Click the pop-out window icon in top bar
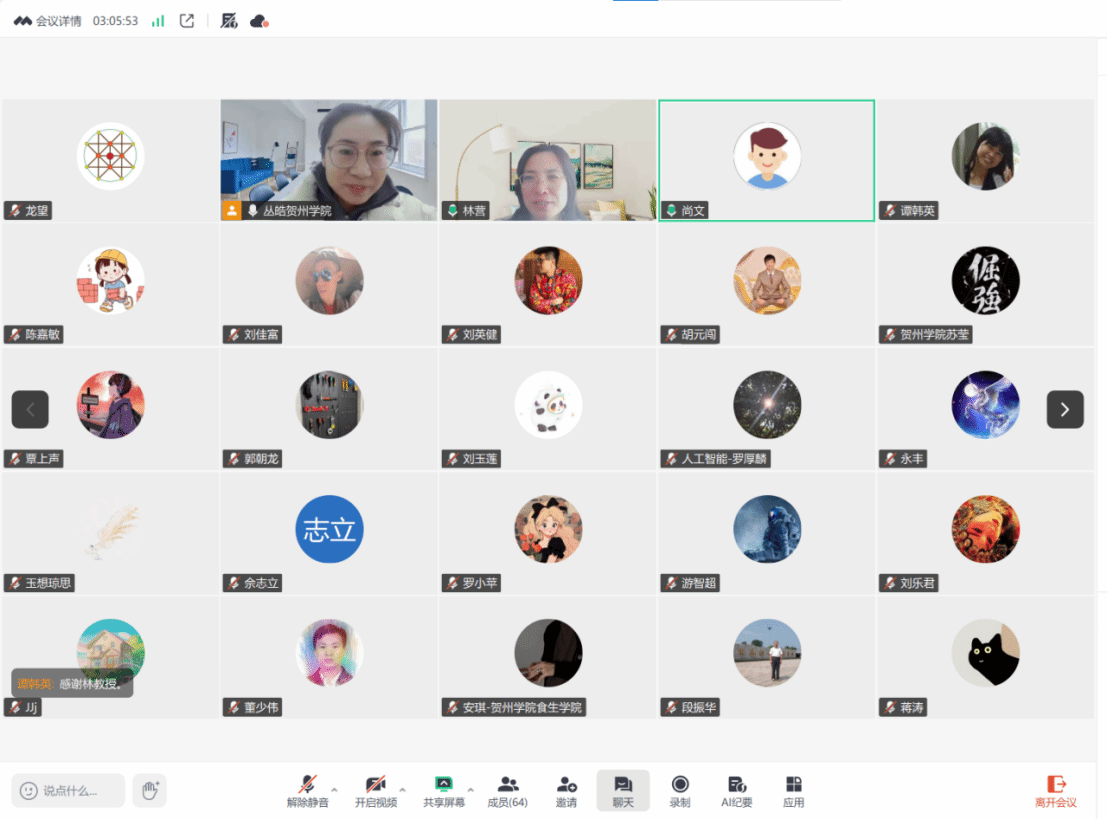This screenshot has width=1108, height=819. tap(187, 21)
